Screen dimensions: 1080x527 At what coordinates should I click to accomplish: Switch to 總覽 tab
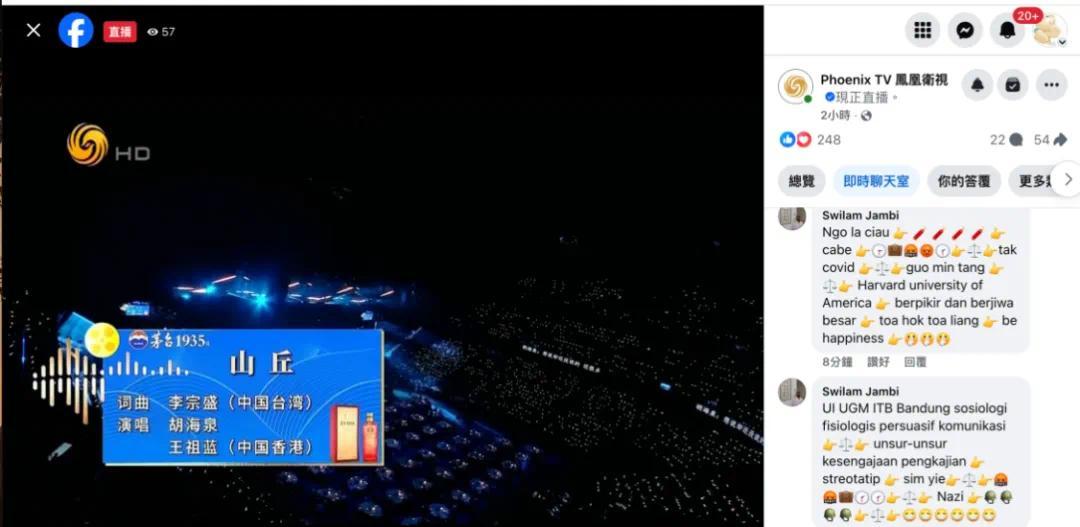[x=802, y=181]
